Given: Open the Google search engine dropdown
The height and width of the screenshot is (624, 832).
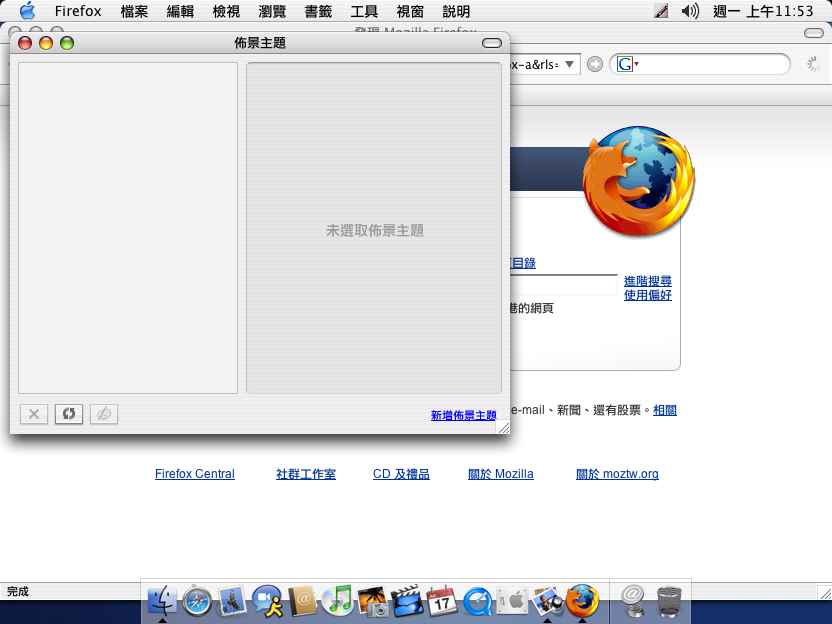Looking at the screenshot, I should pos(628,64).
